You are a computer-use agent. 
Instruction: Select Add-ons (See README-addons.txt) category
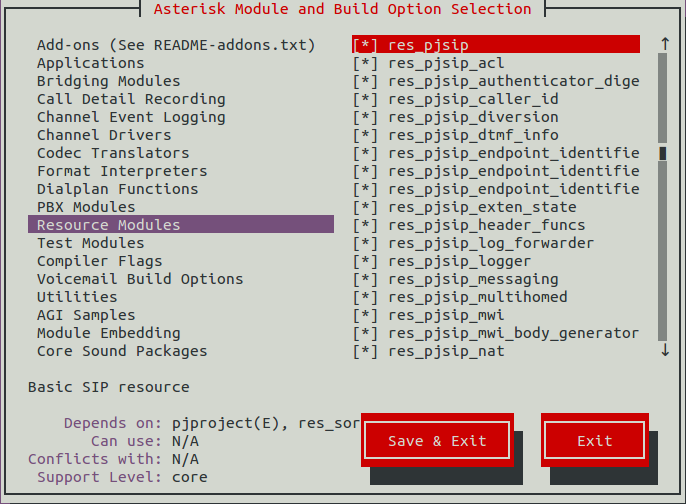pyautogui.click(x=176, y=45)
